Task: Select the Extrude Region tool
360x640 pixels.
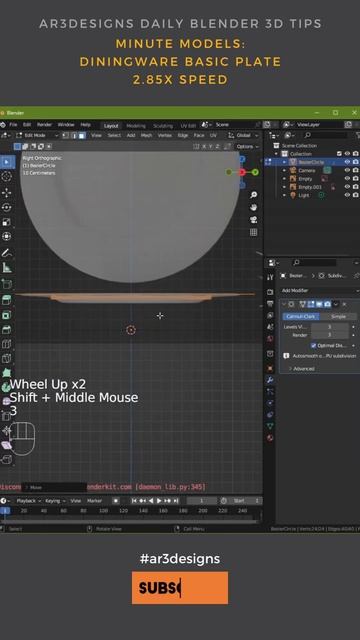Action: pyautogui.click(x=7, y=300)
